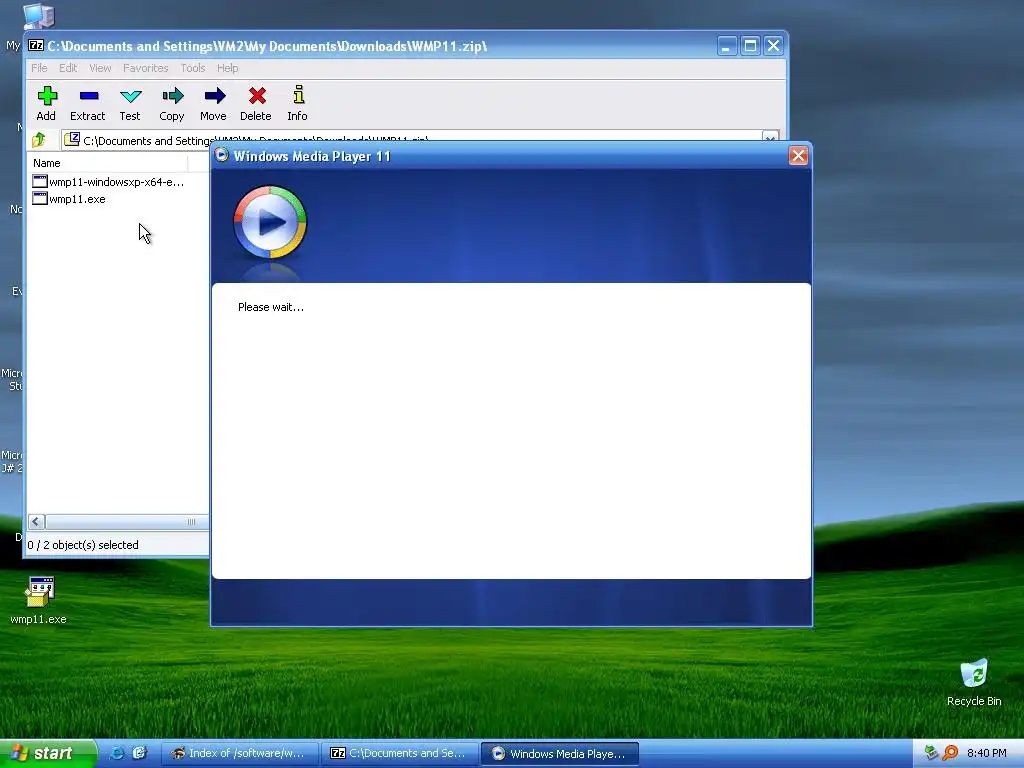Image resolution: width=1024 pixels, height=768 pixels.
Task: Click the Extract toolbar icon
Action: 88,103
